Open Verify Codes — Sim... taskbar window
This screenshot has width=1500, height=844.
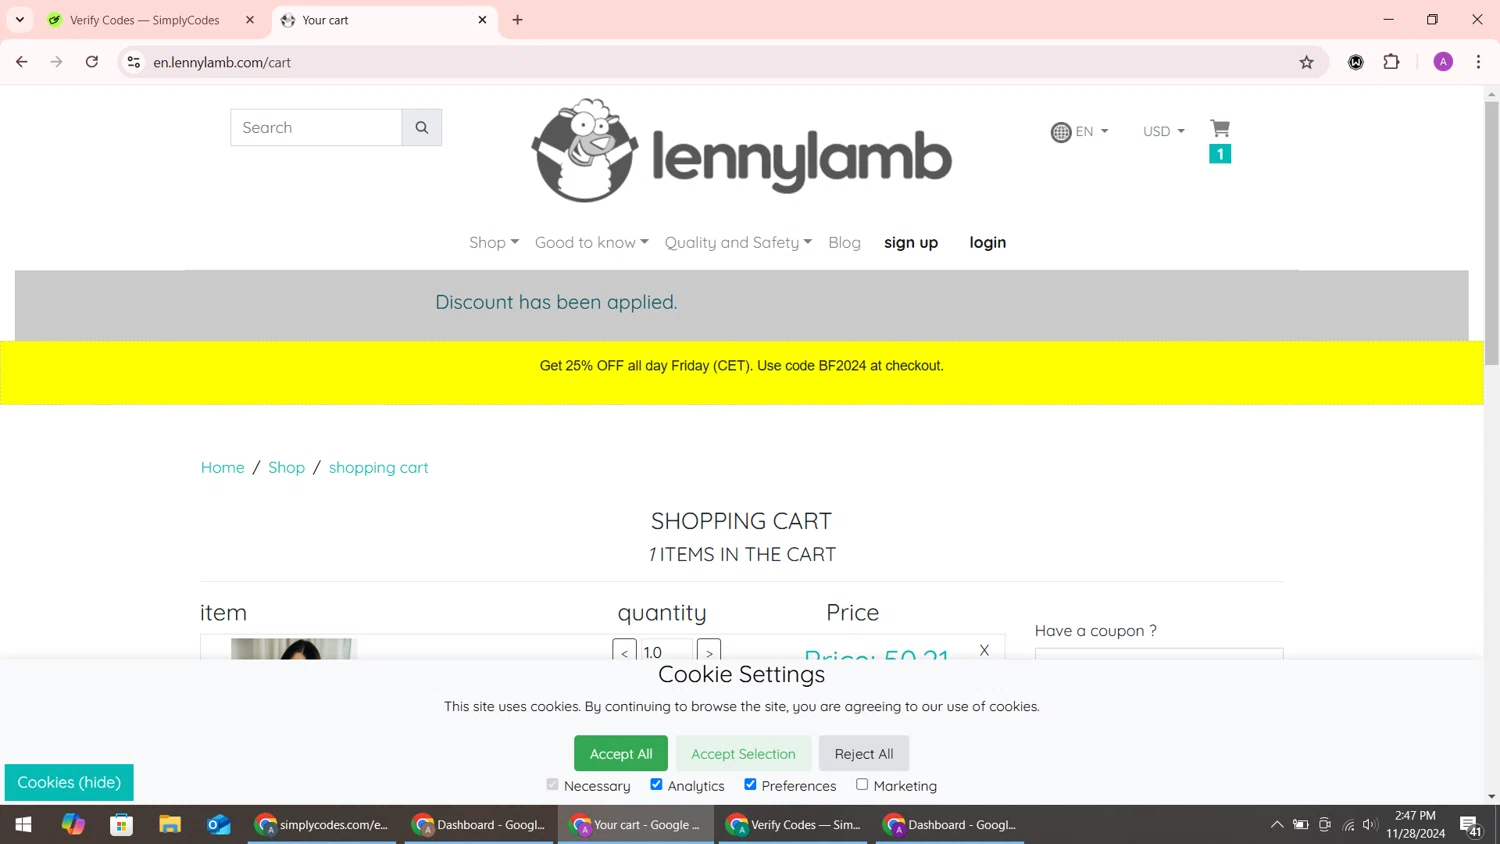[794, 825]
